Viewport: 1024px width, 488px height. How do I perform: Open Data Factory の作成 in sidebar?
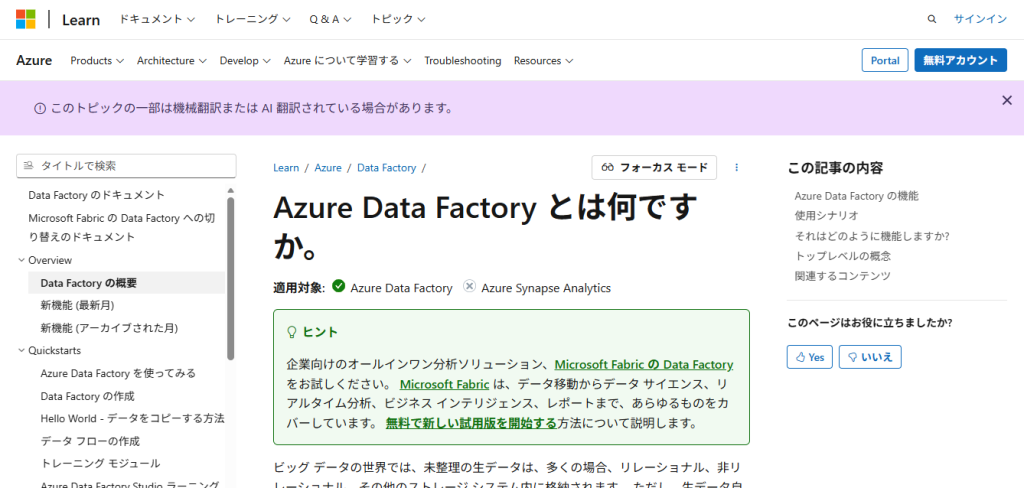click(88, 396)
